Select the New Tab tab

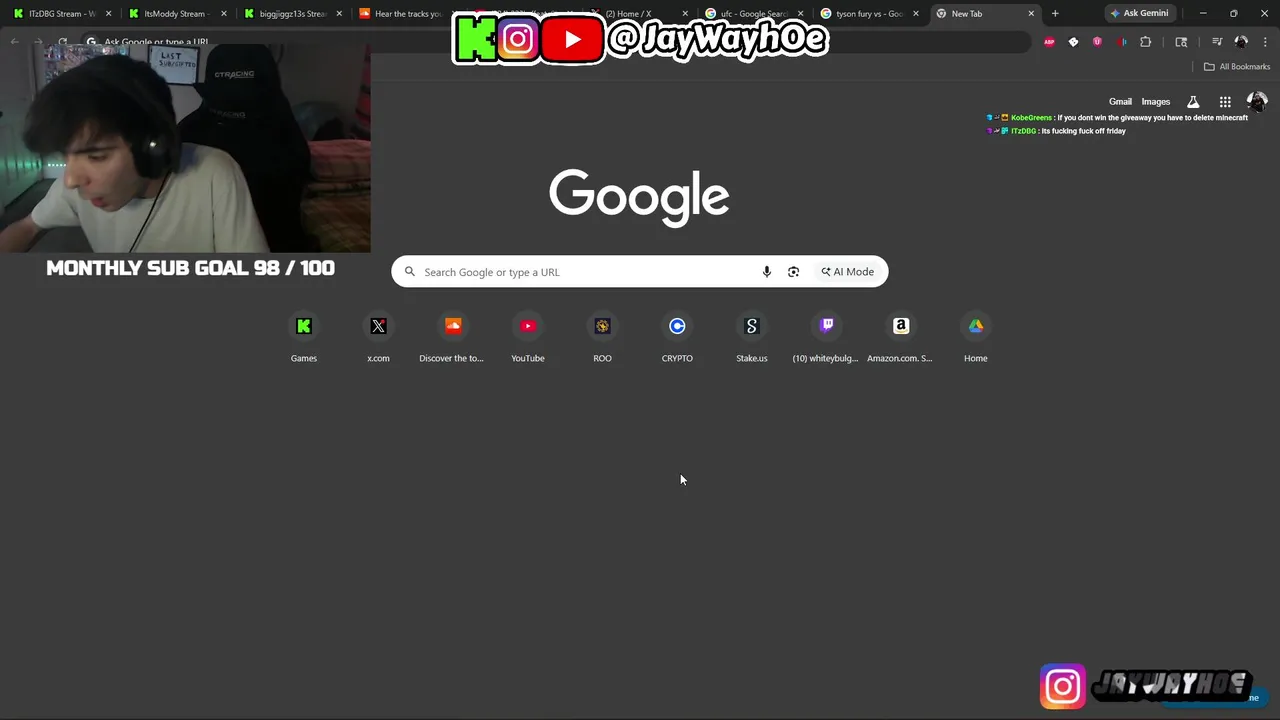[x=985, y=14]
